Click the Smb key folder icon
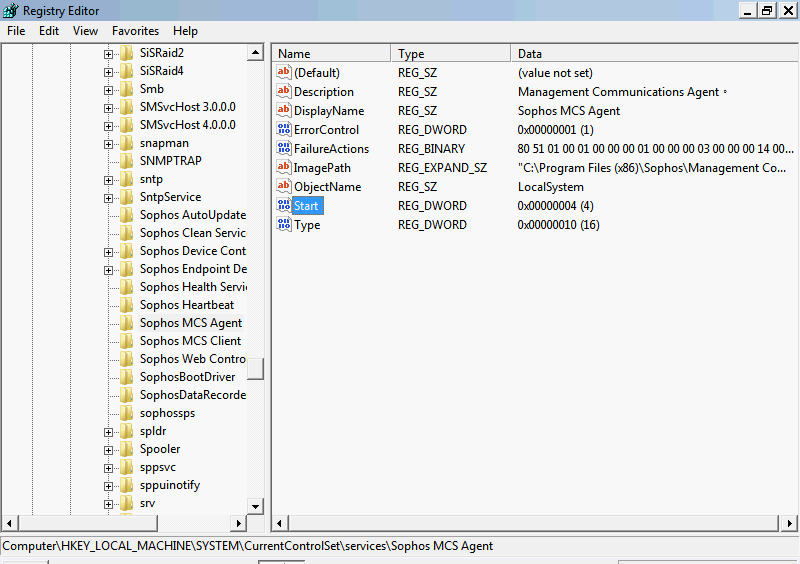The image size is (800, 564). (x=127, y=89)
